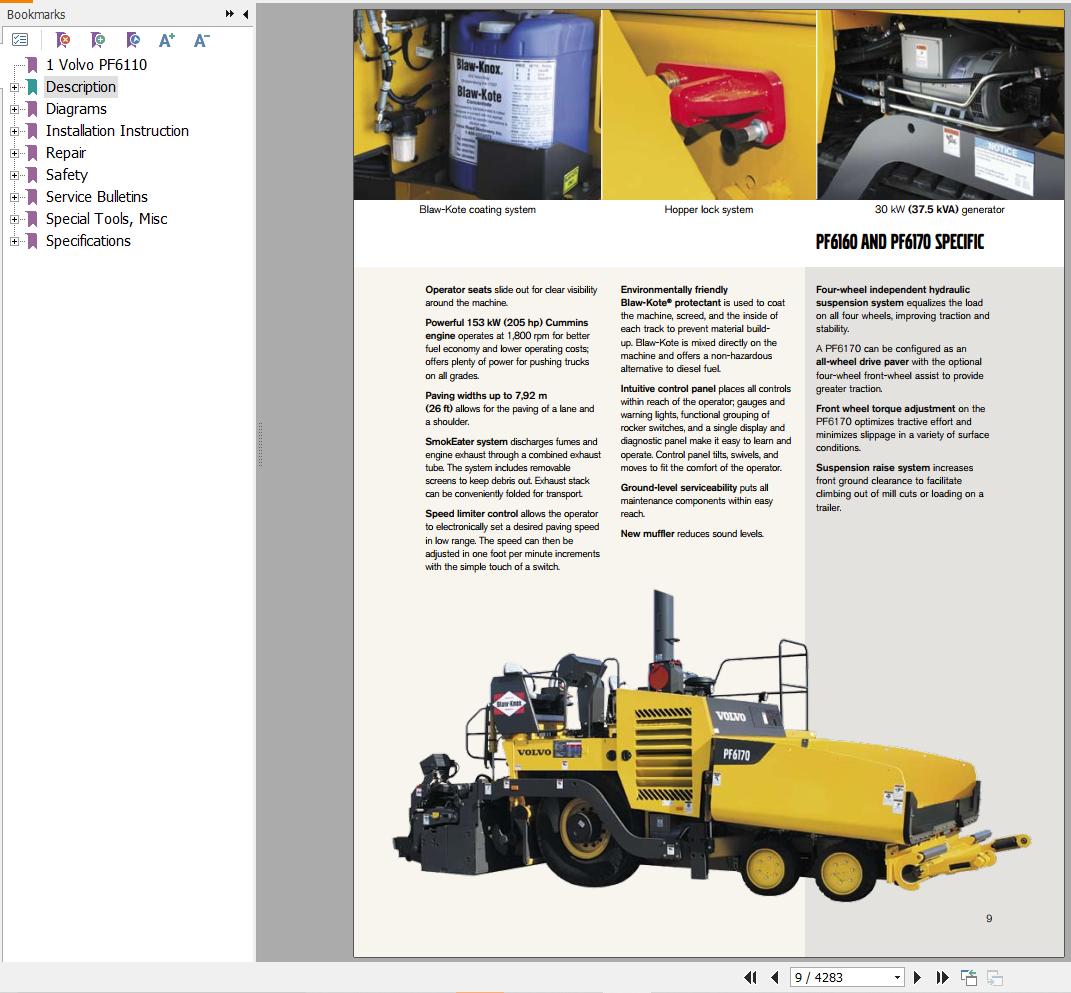Decrease bookmark text size with A-
The image size is (1071, 993).
pos(201,40)
